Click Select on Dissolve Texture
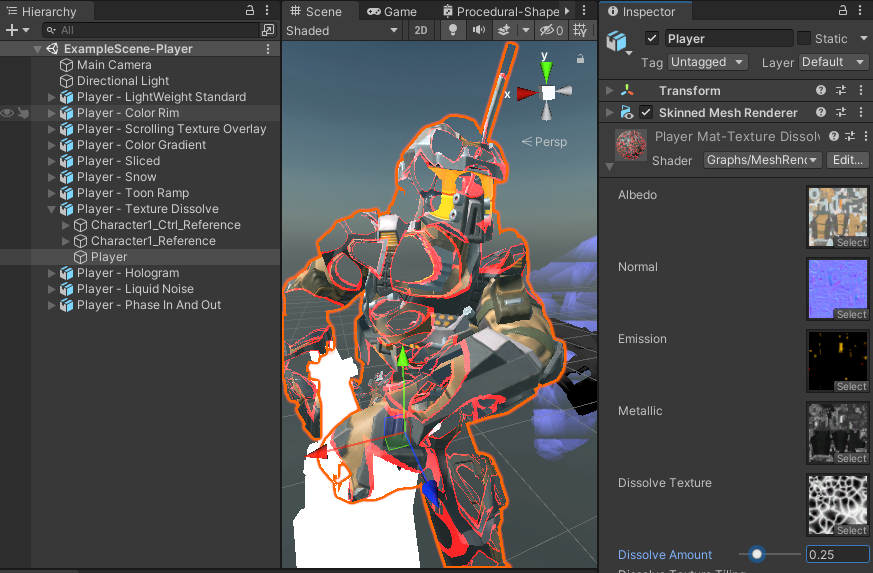This screenshot has height=573, width=873. 851,530
